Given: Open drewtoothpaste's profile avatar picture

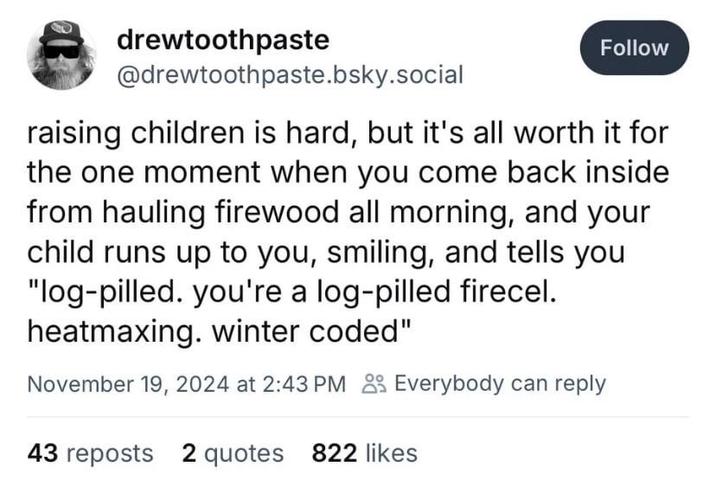Looking at the screenshot, I should pos(62,56).
